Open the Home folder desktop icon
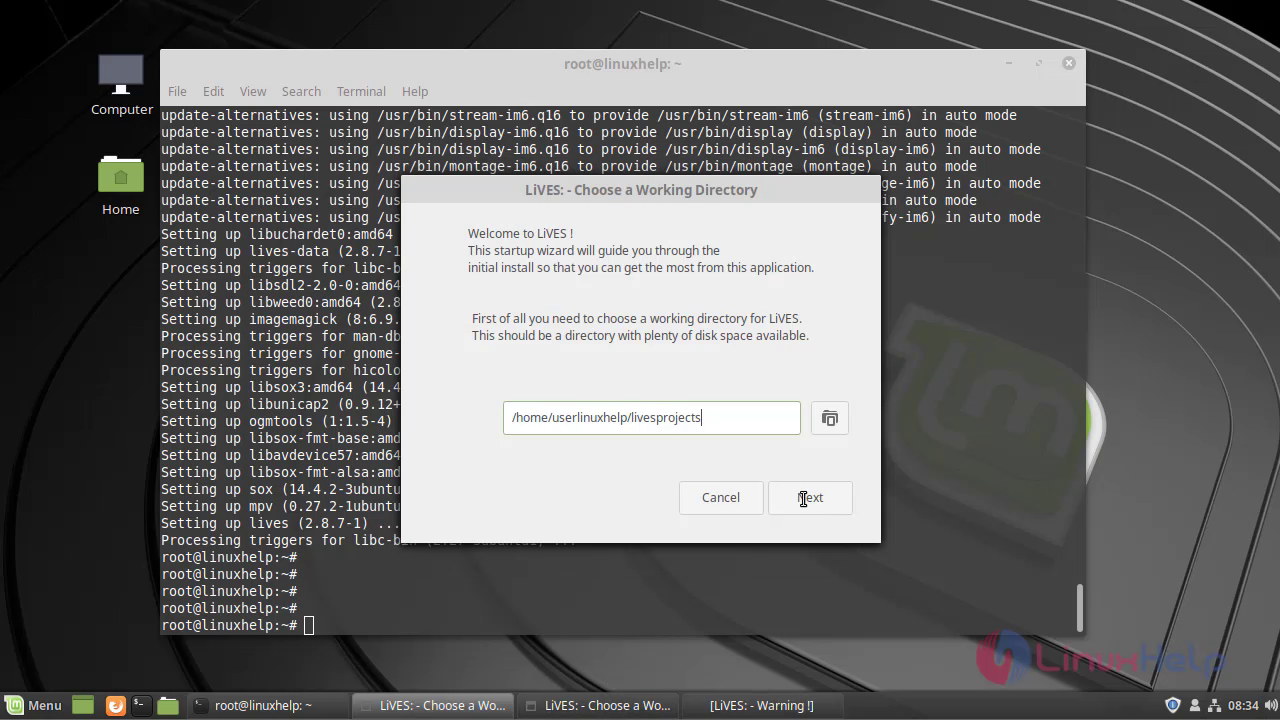 [x=121, y=185]
